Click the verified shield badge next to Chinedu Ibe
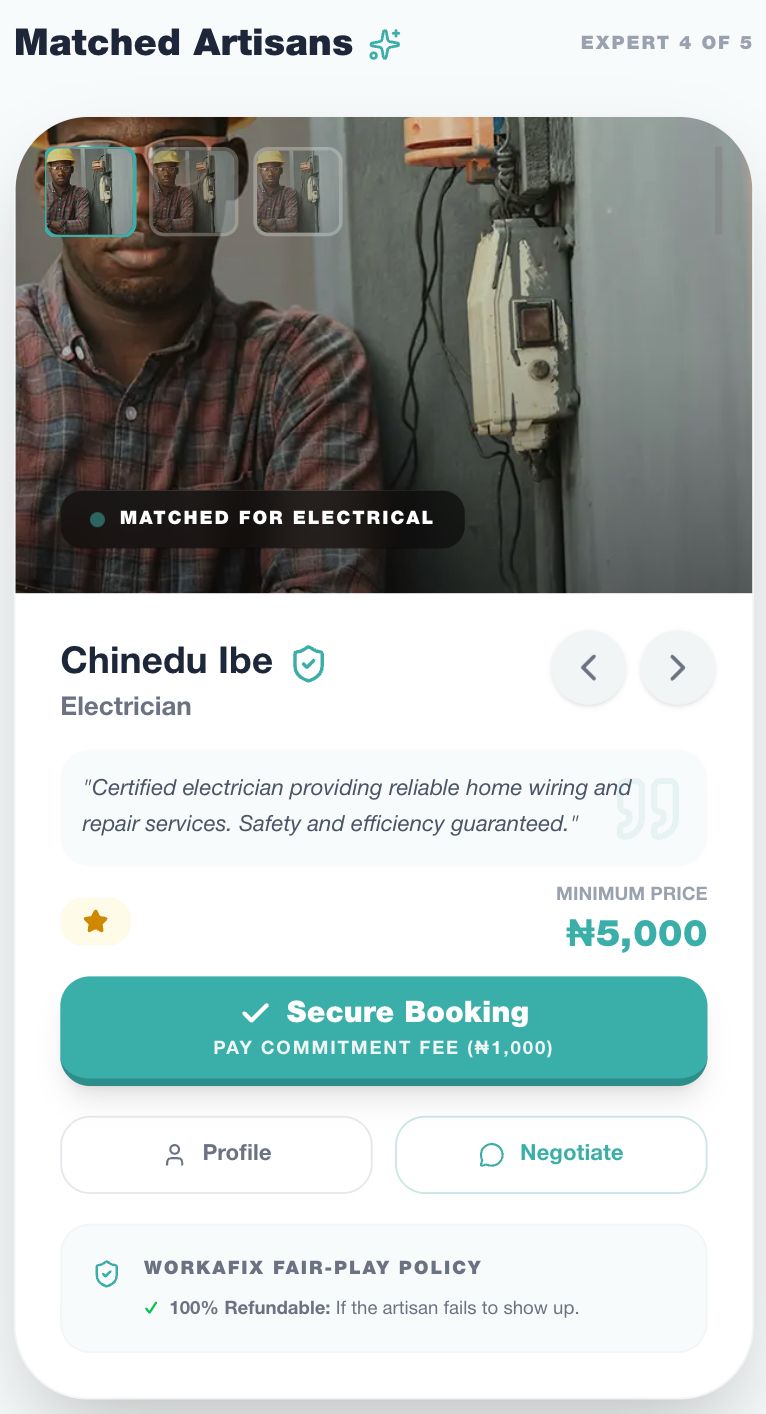This screenshot has height=1414, width=766. [308, 663]
